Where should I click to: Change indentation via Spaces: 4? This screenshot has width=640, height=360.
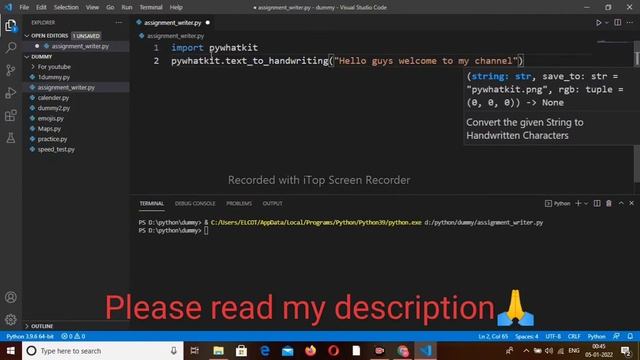point(527,336)
